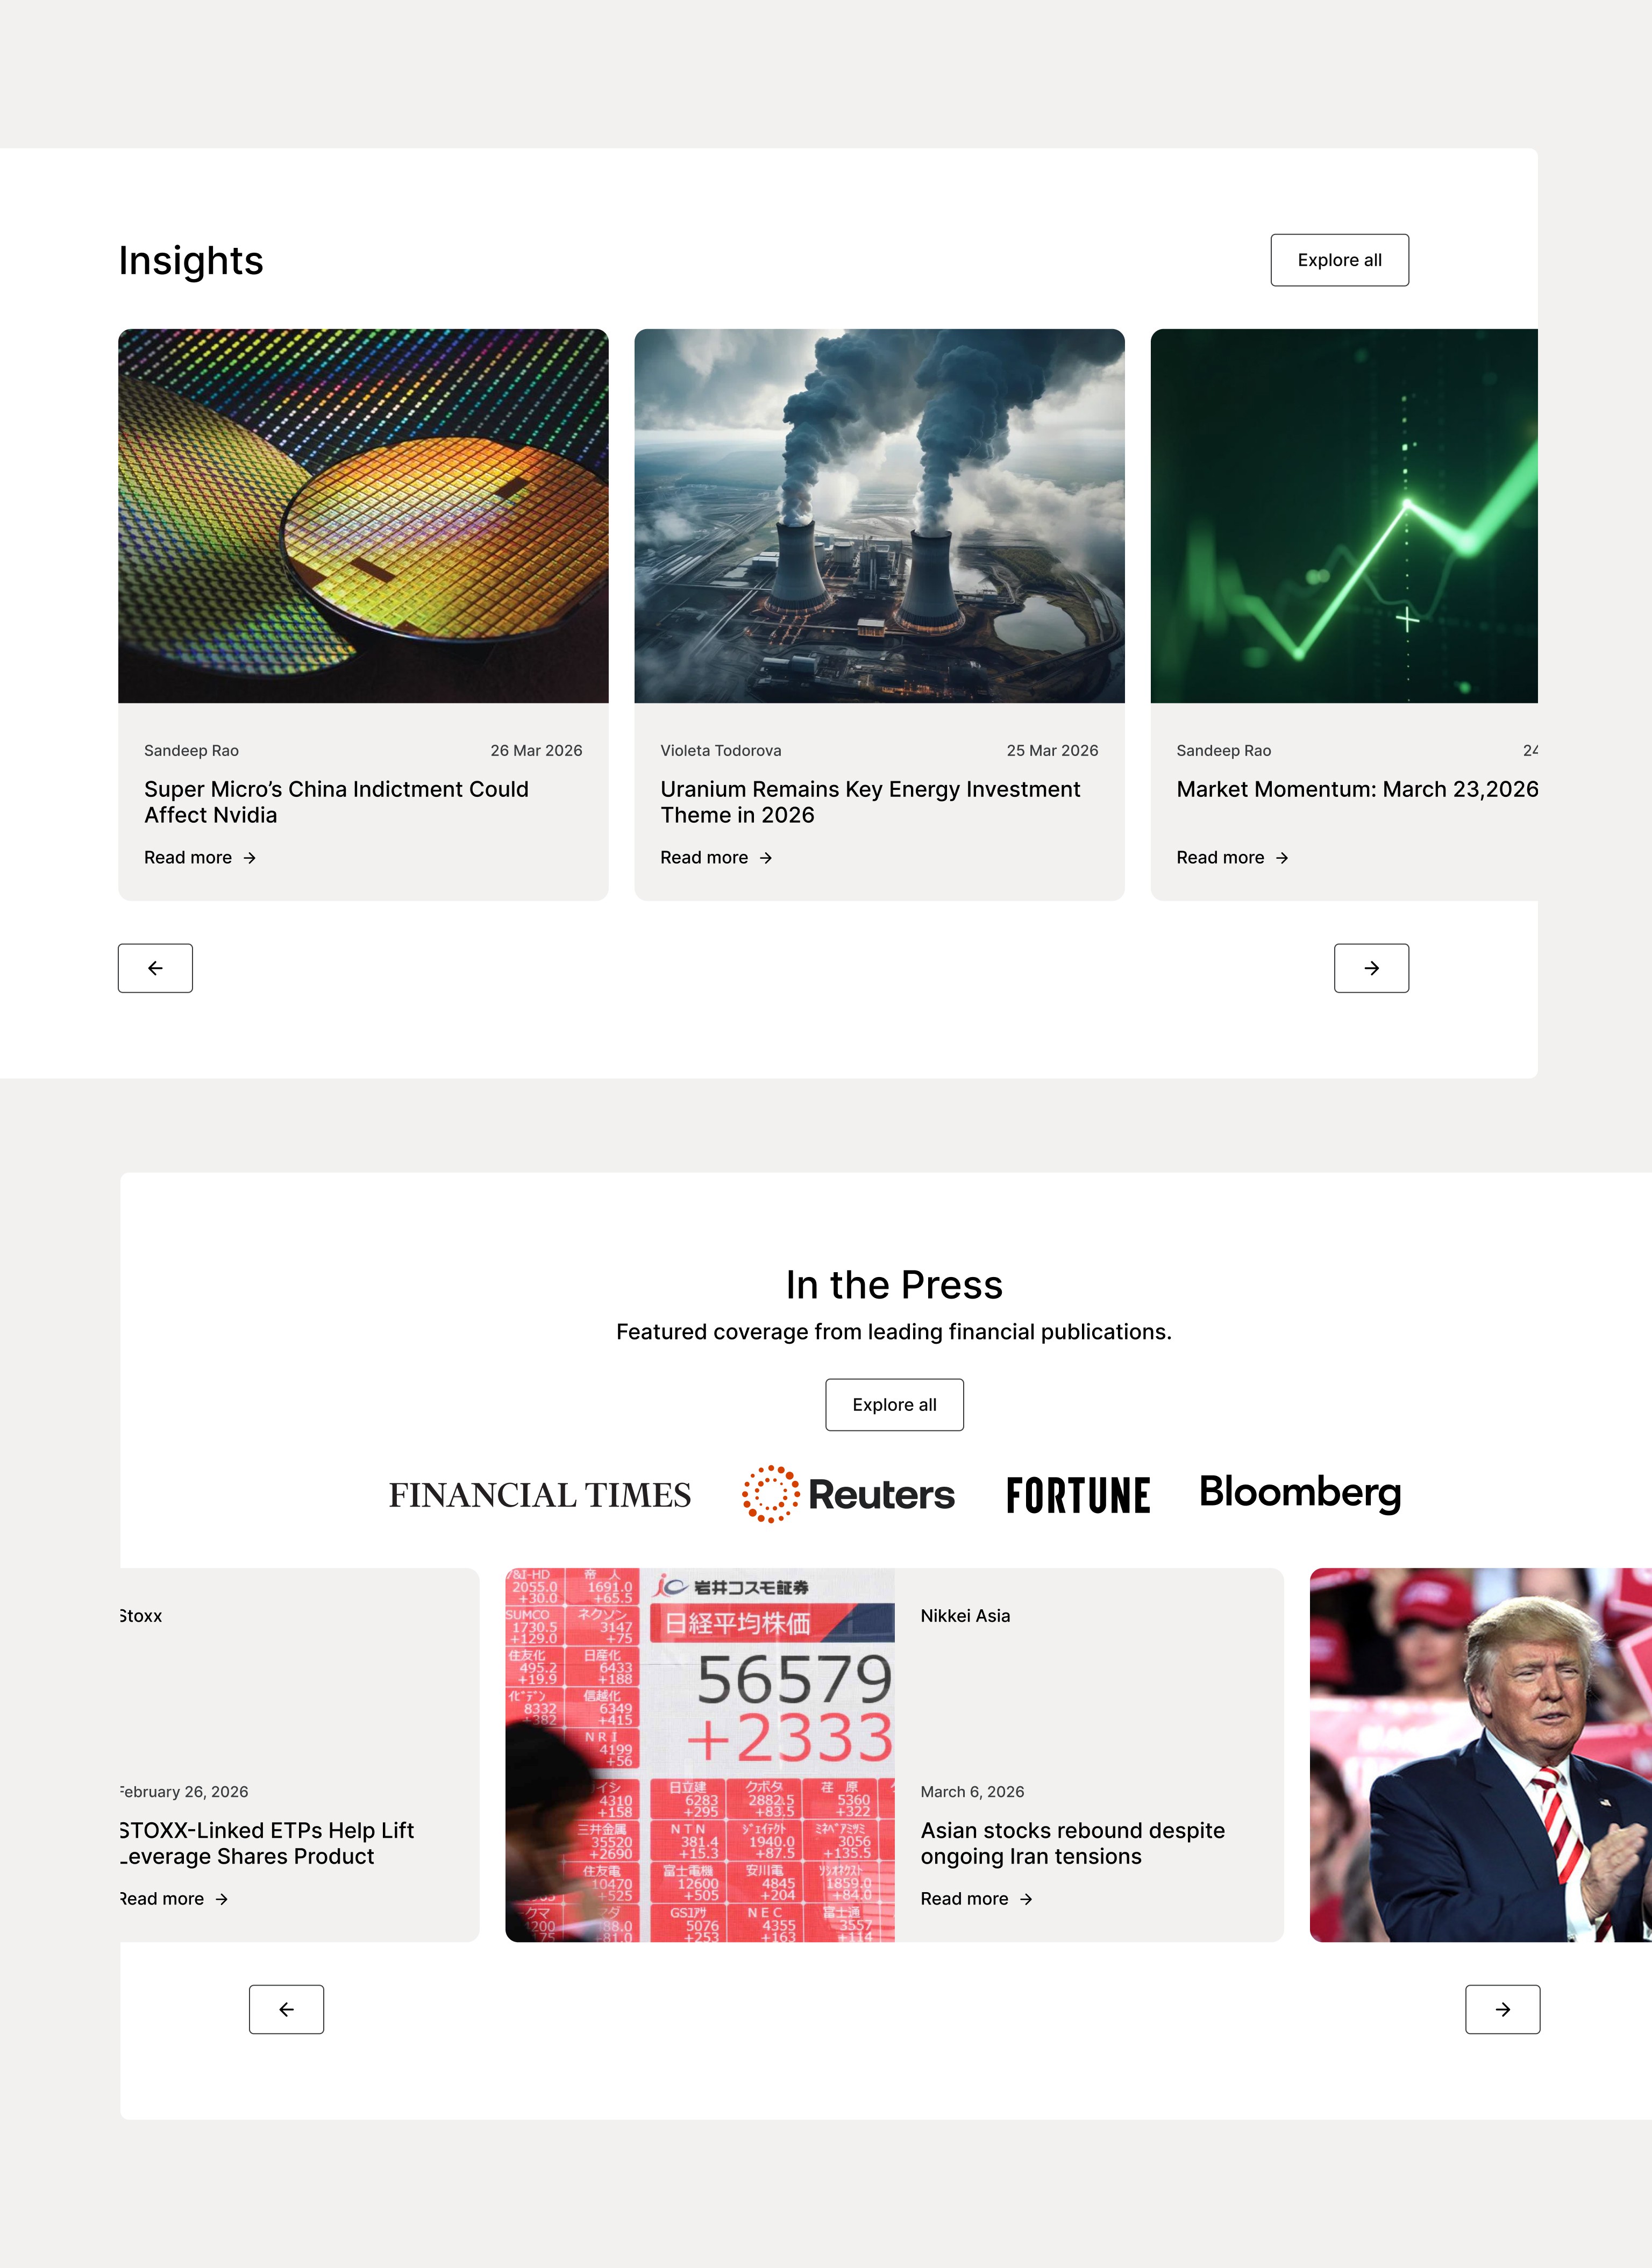Screen dimensions: 1652x2268
Task: Click the Insights next arrow button
Action: [x=1371, y=968]
